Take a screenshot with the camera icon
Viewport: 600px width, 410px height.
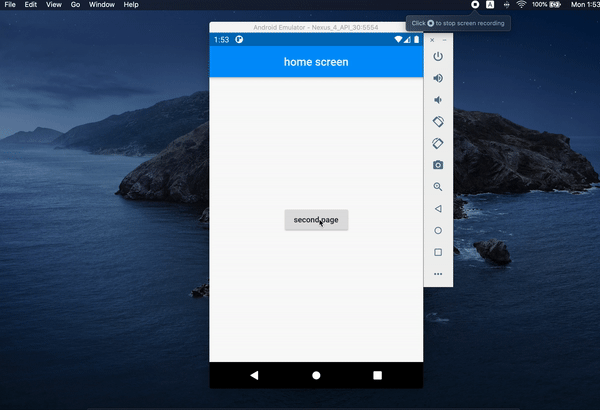point(438,165)
